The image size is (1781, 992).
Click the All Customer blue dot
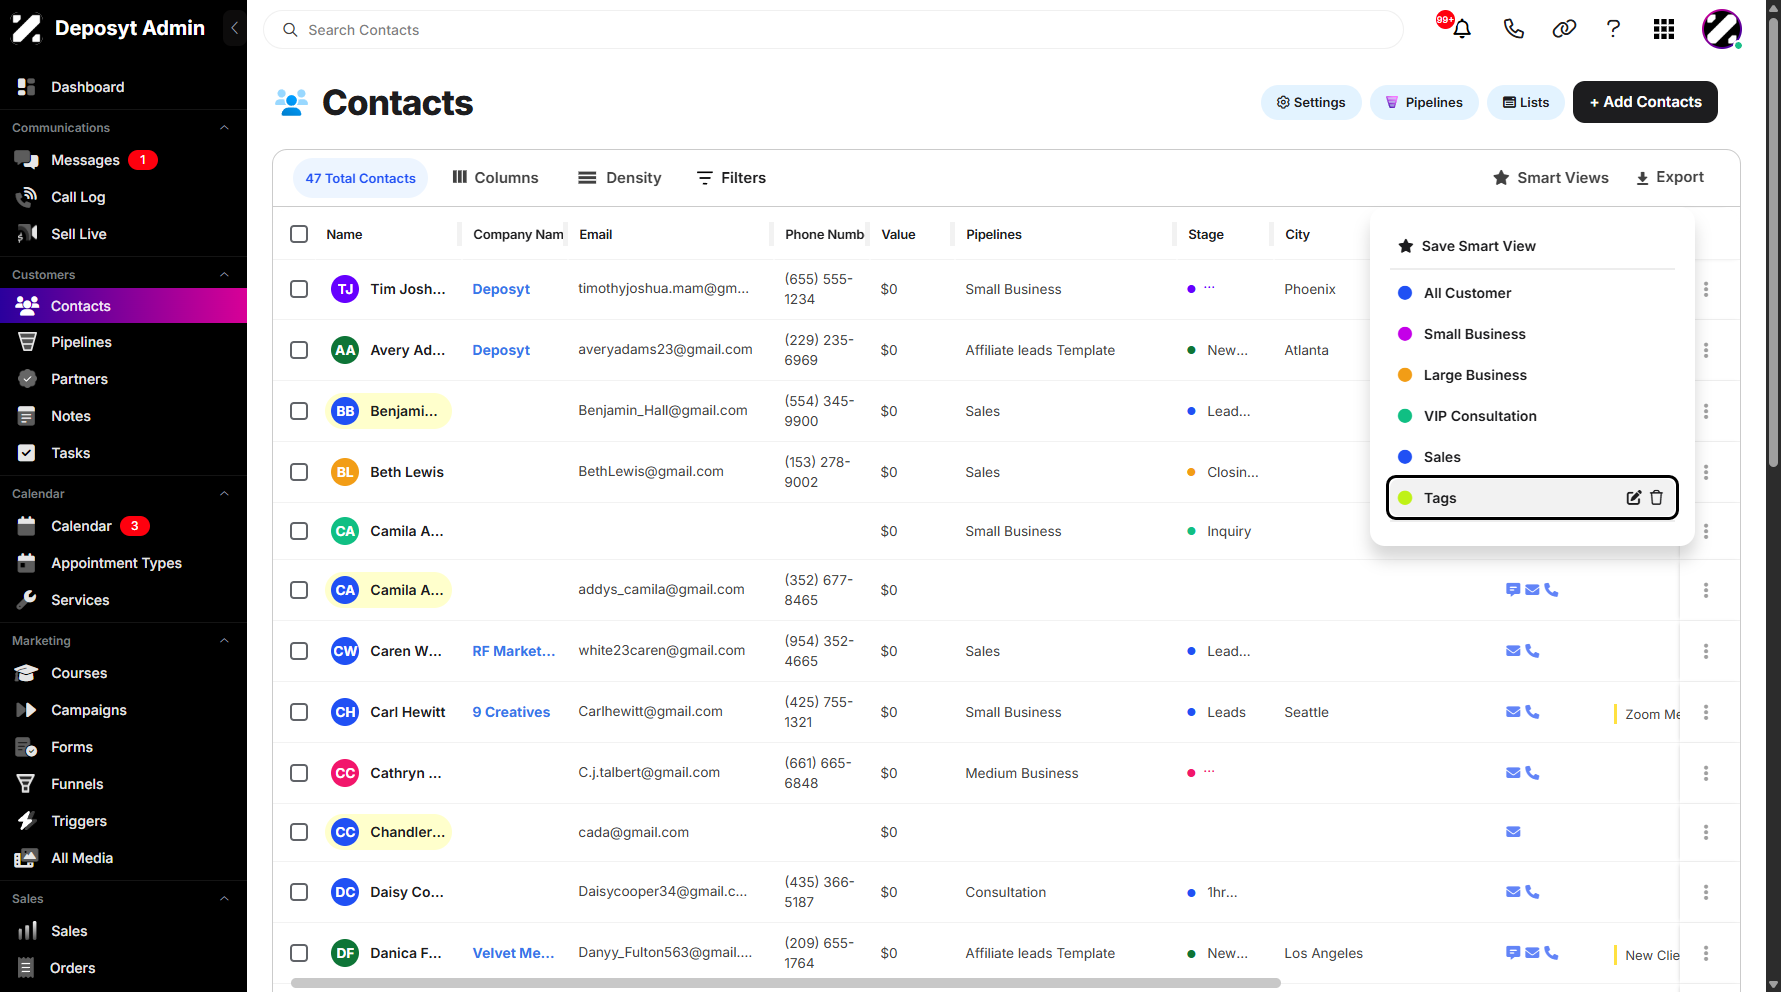tap(1405, 293)
